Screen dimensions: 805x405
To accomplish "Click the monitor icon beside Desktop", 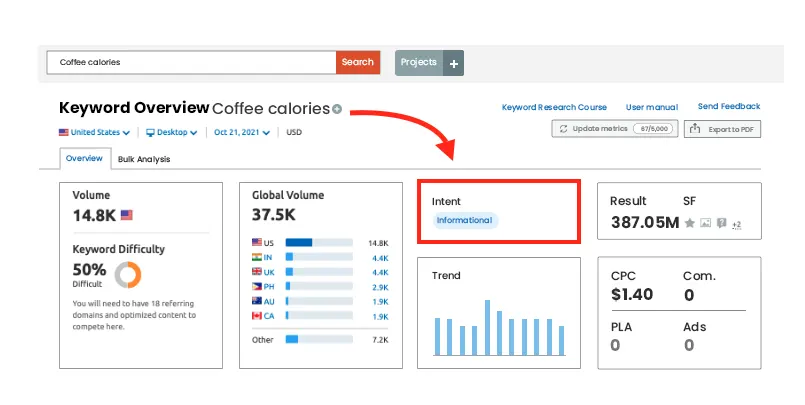I will click(150, 132).
